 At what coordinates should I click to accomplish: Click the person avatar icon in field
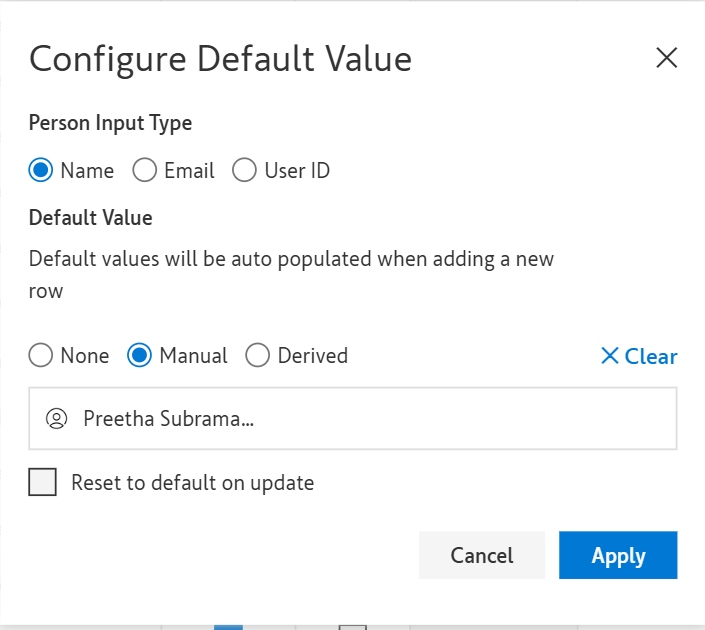pos(56,418)
